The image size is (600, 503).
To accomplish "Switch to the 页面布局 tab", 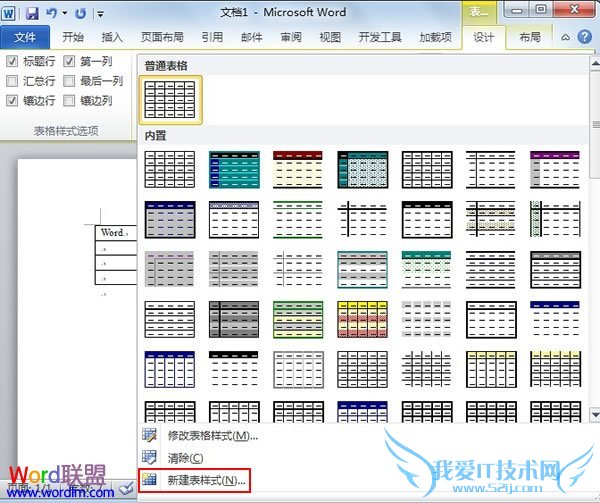I will pyautogui.click(x=162, y=37).
